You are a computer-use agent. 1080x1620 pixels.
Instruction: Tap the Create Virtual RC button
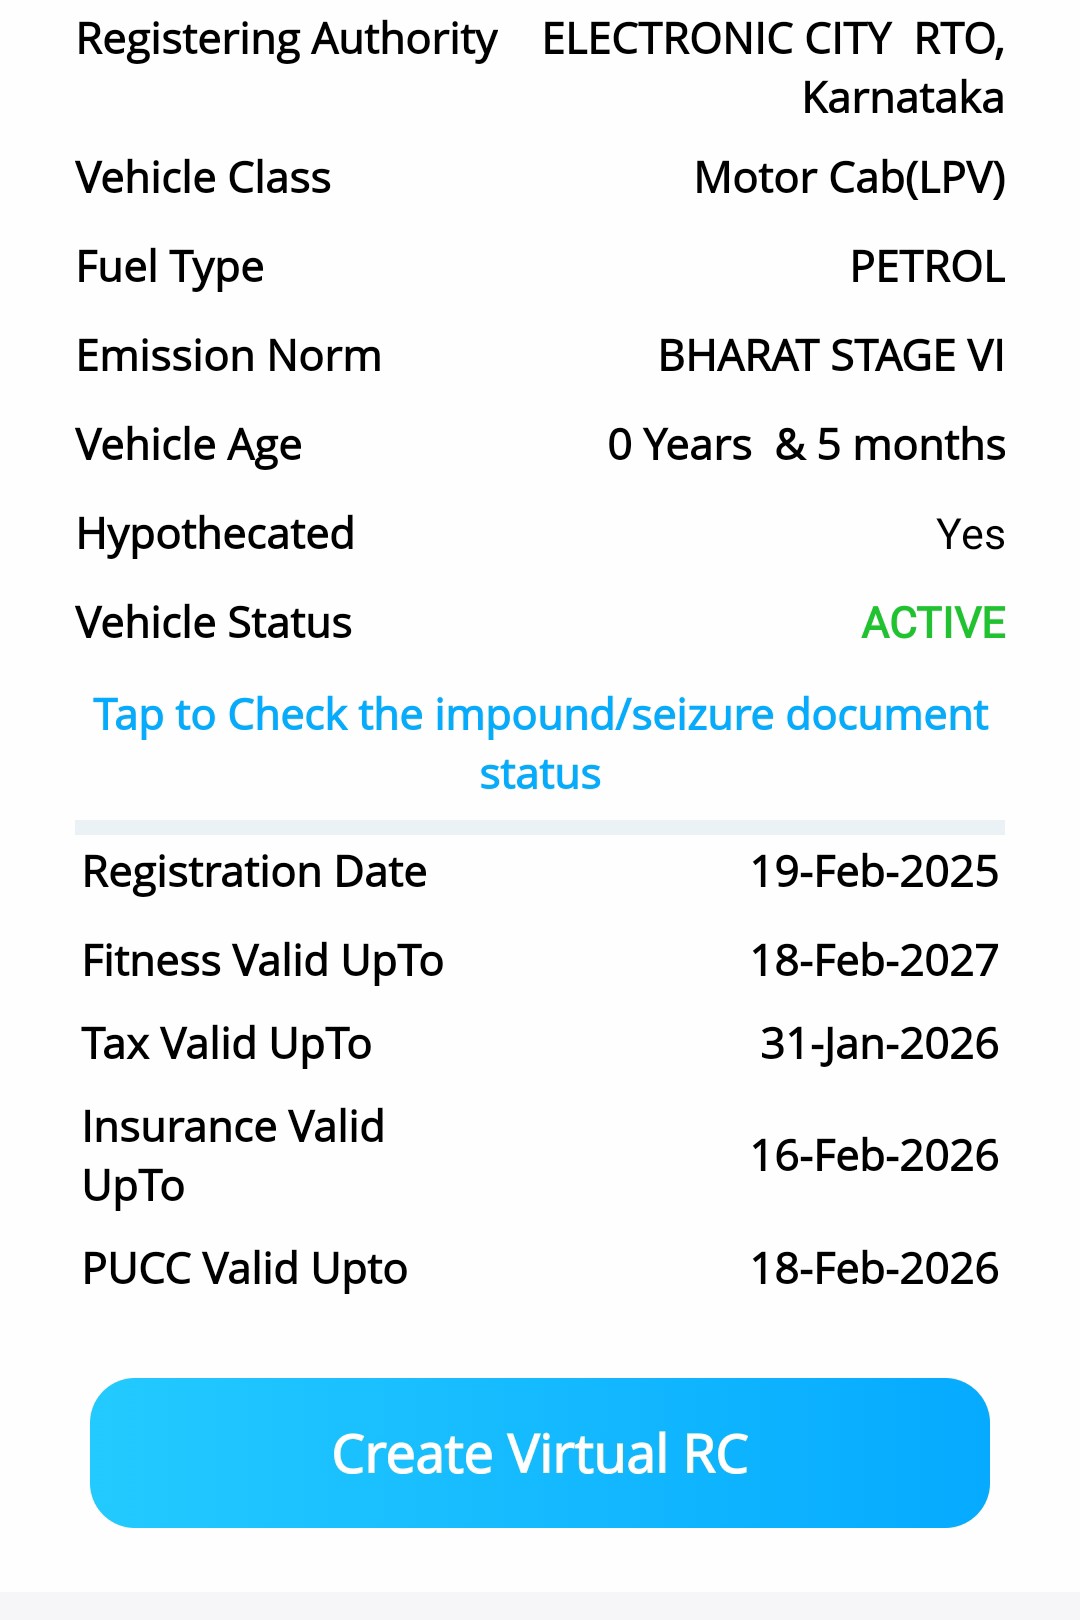[540, 1453]
